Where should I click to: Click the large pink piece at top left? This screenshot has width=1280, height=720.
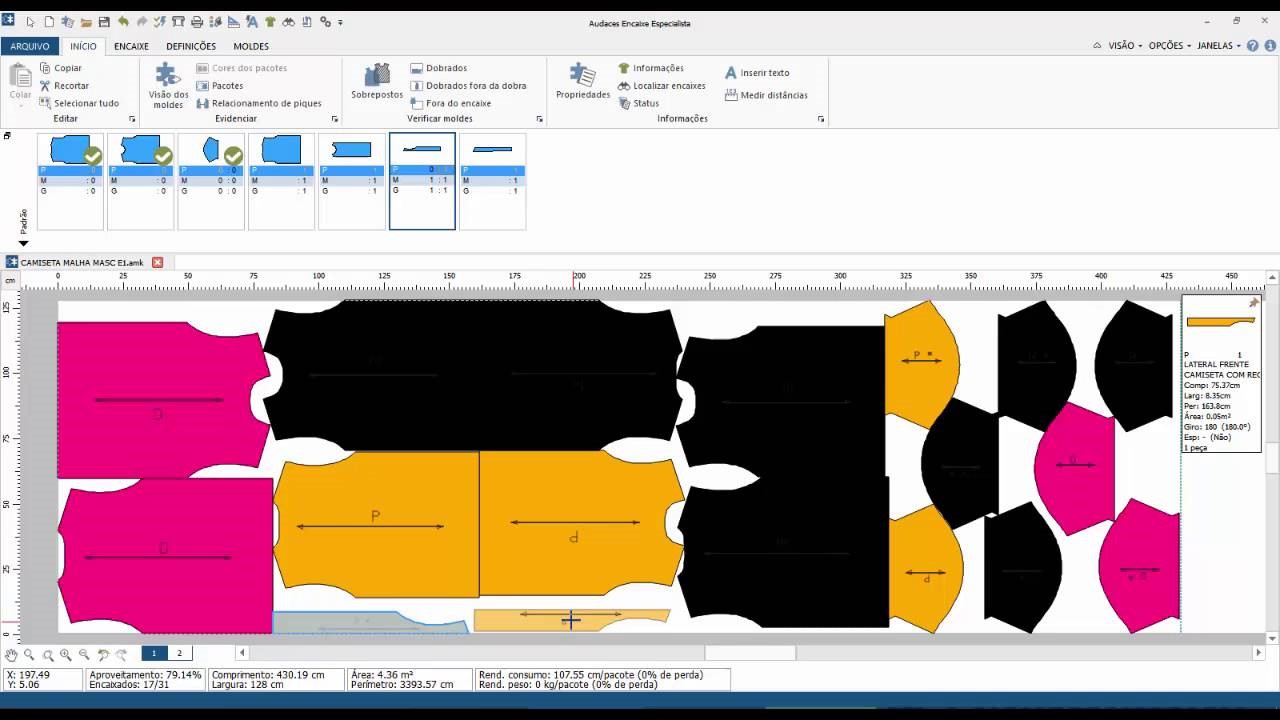point(162,400)
